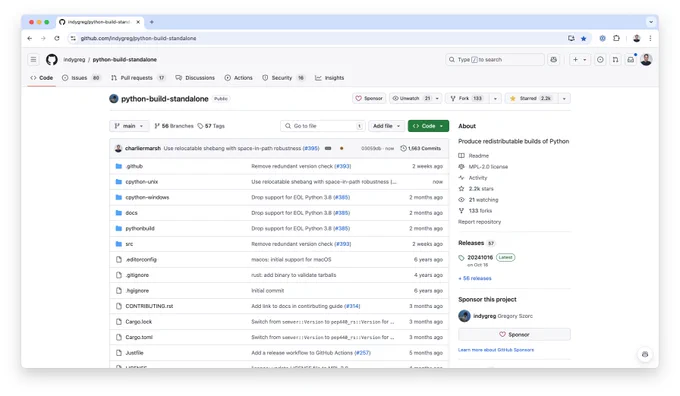
Task: Open the green Code dropdown
Action: (x=428, y=126)
